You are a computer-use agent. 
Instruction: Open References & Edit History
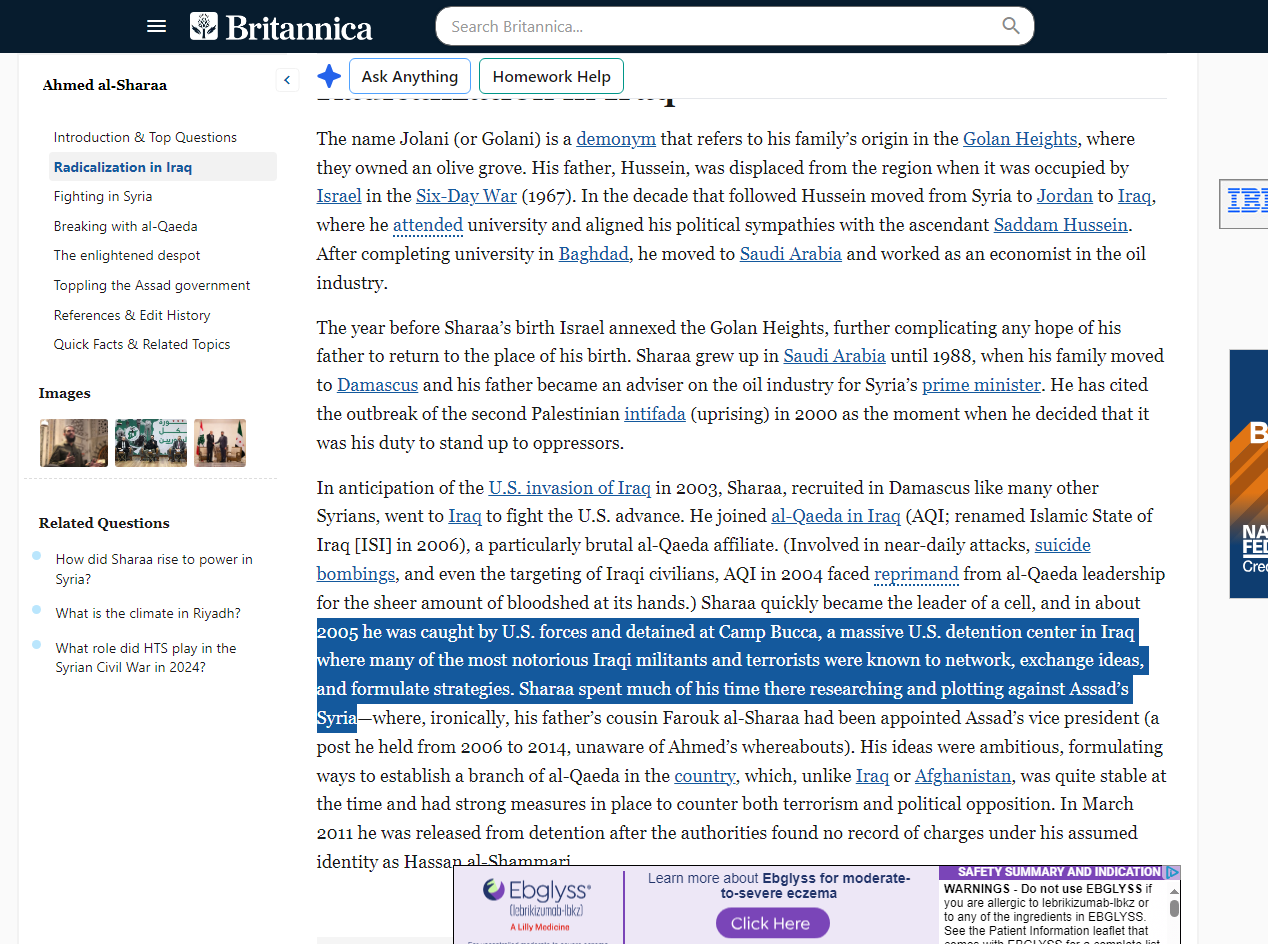132,315
